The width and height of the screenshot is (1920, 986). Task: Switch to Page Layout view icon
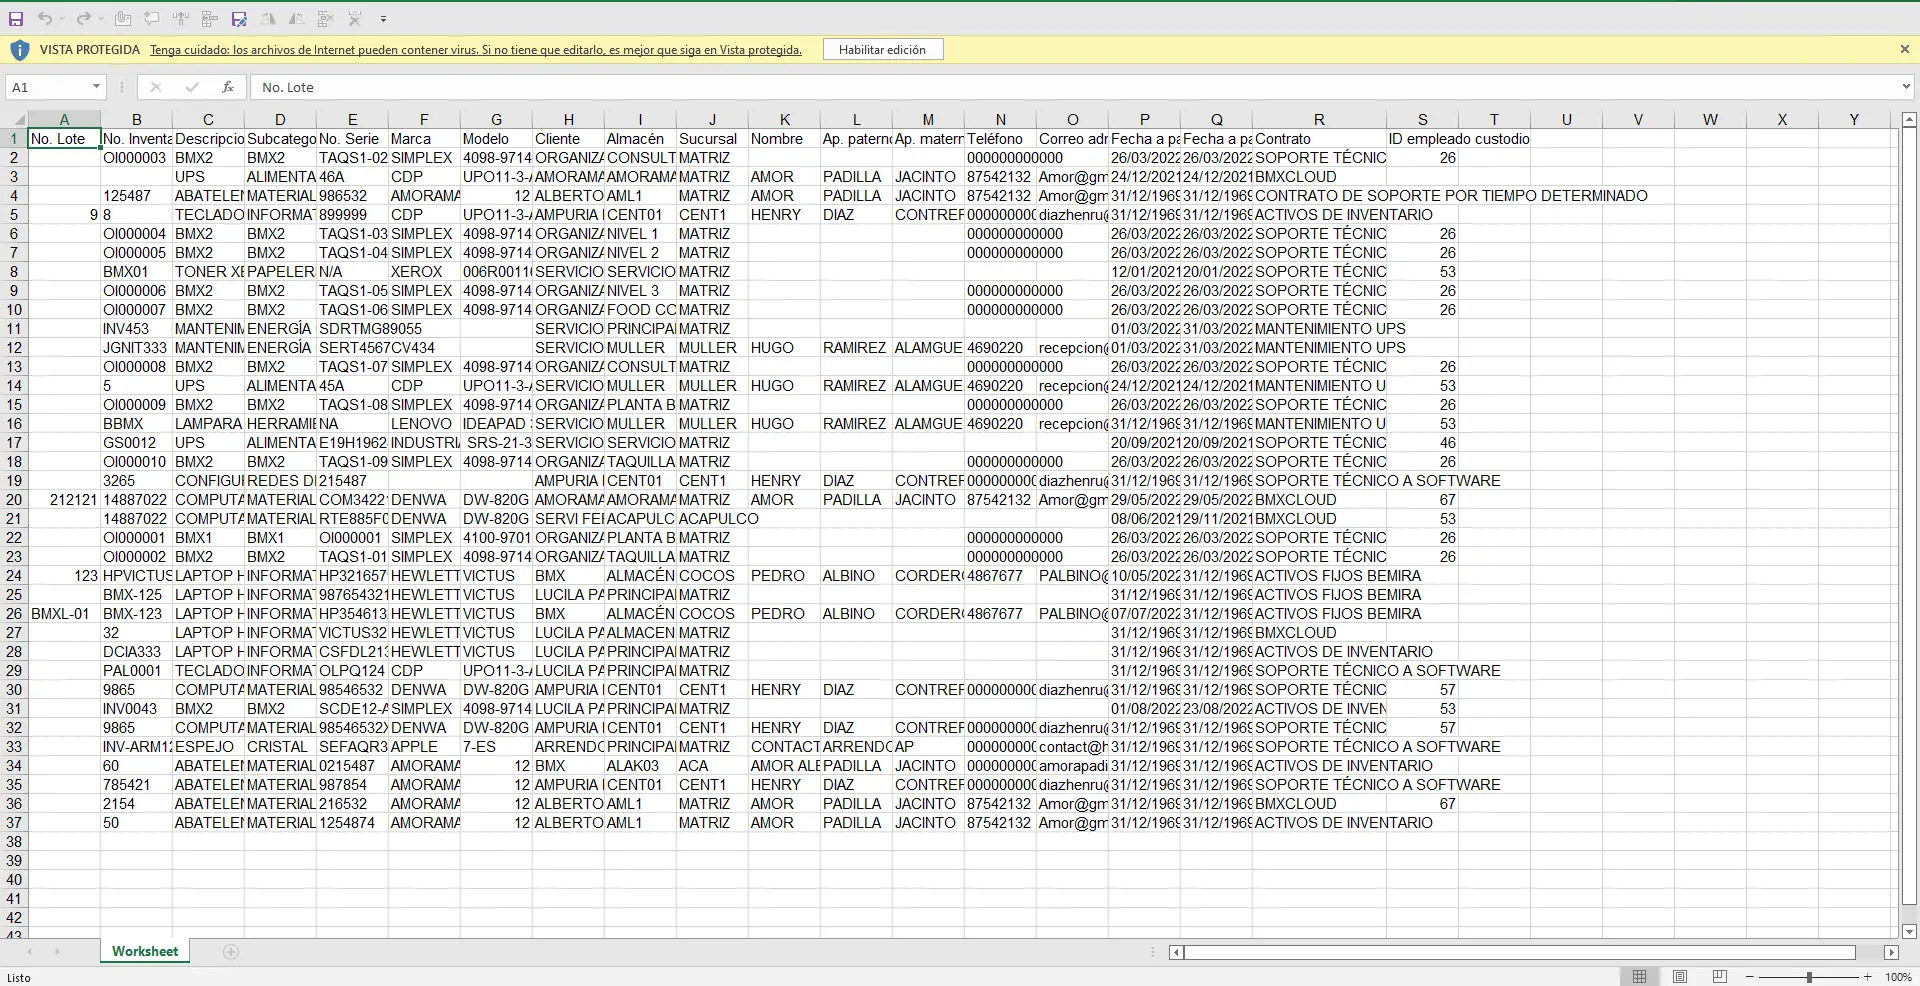click(x=1680, y=976)
